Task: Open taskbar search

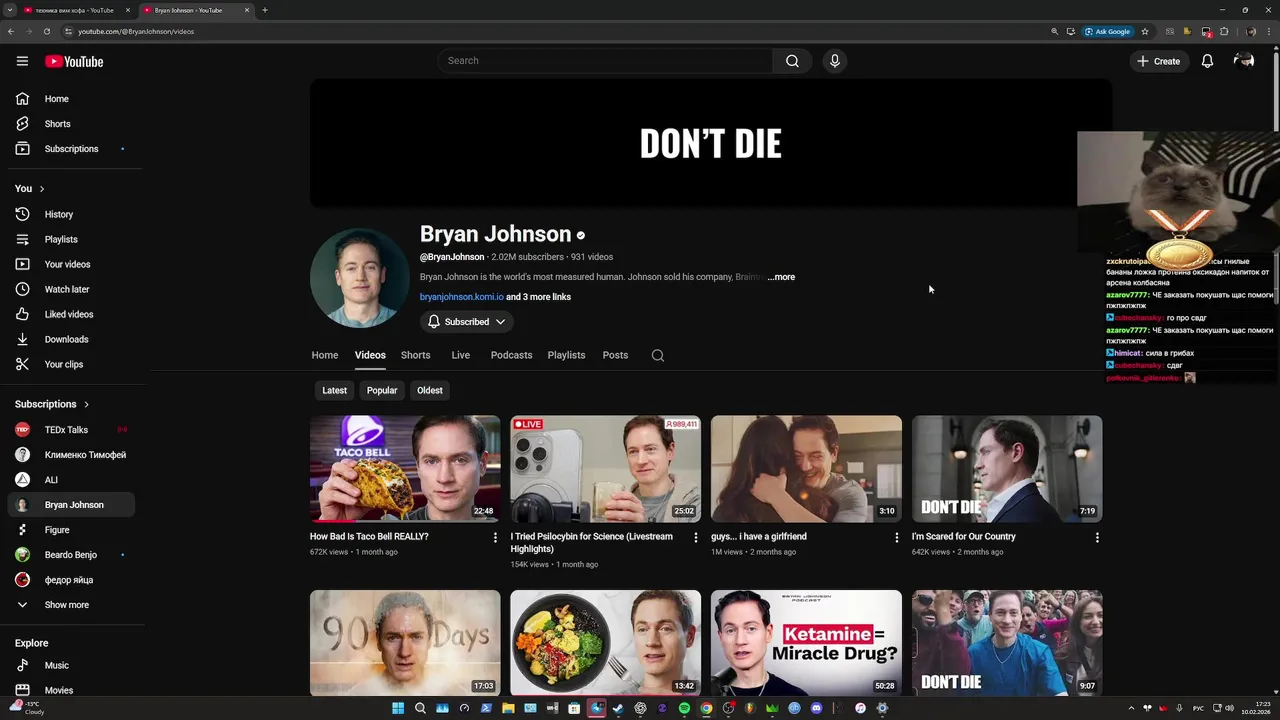Action: pyautogui.click(x=420, y=708)
